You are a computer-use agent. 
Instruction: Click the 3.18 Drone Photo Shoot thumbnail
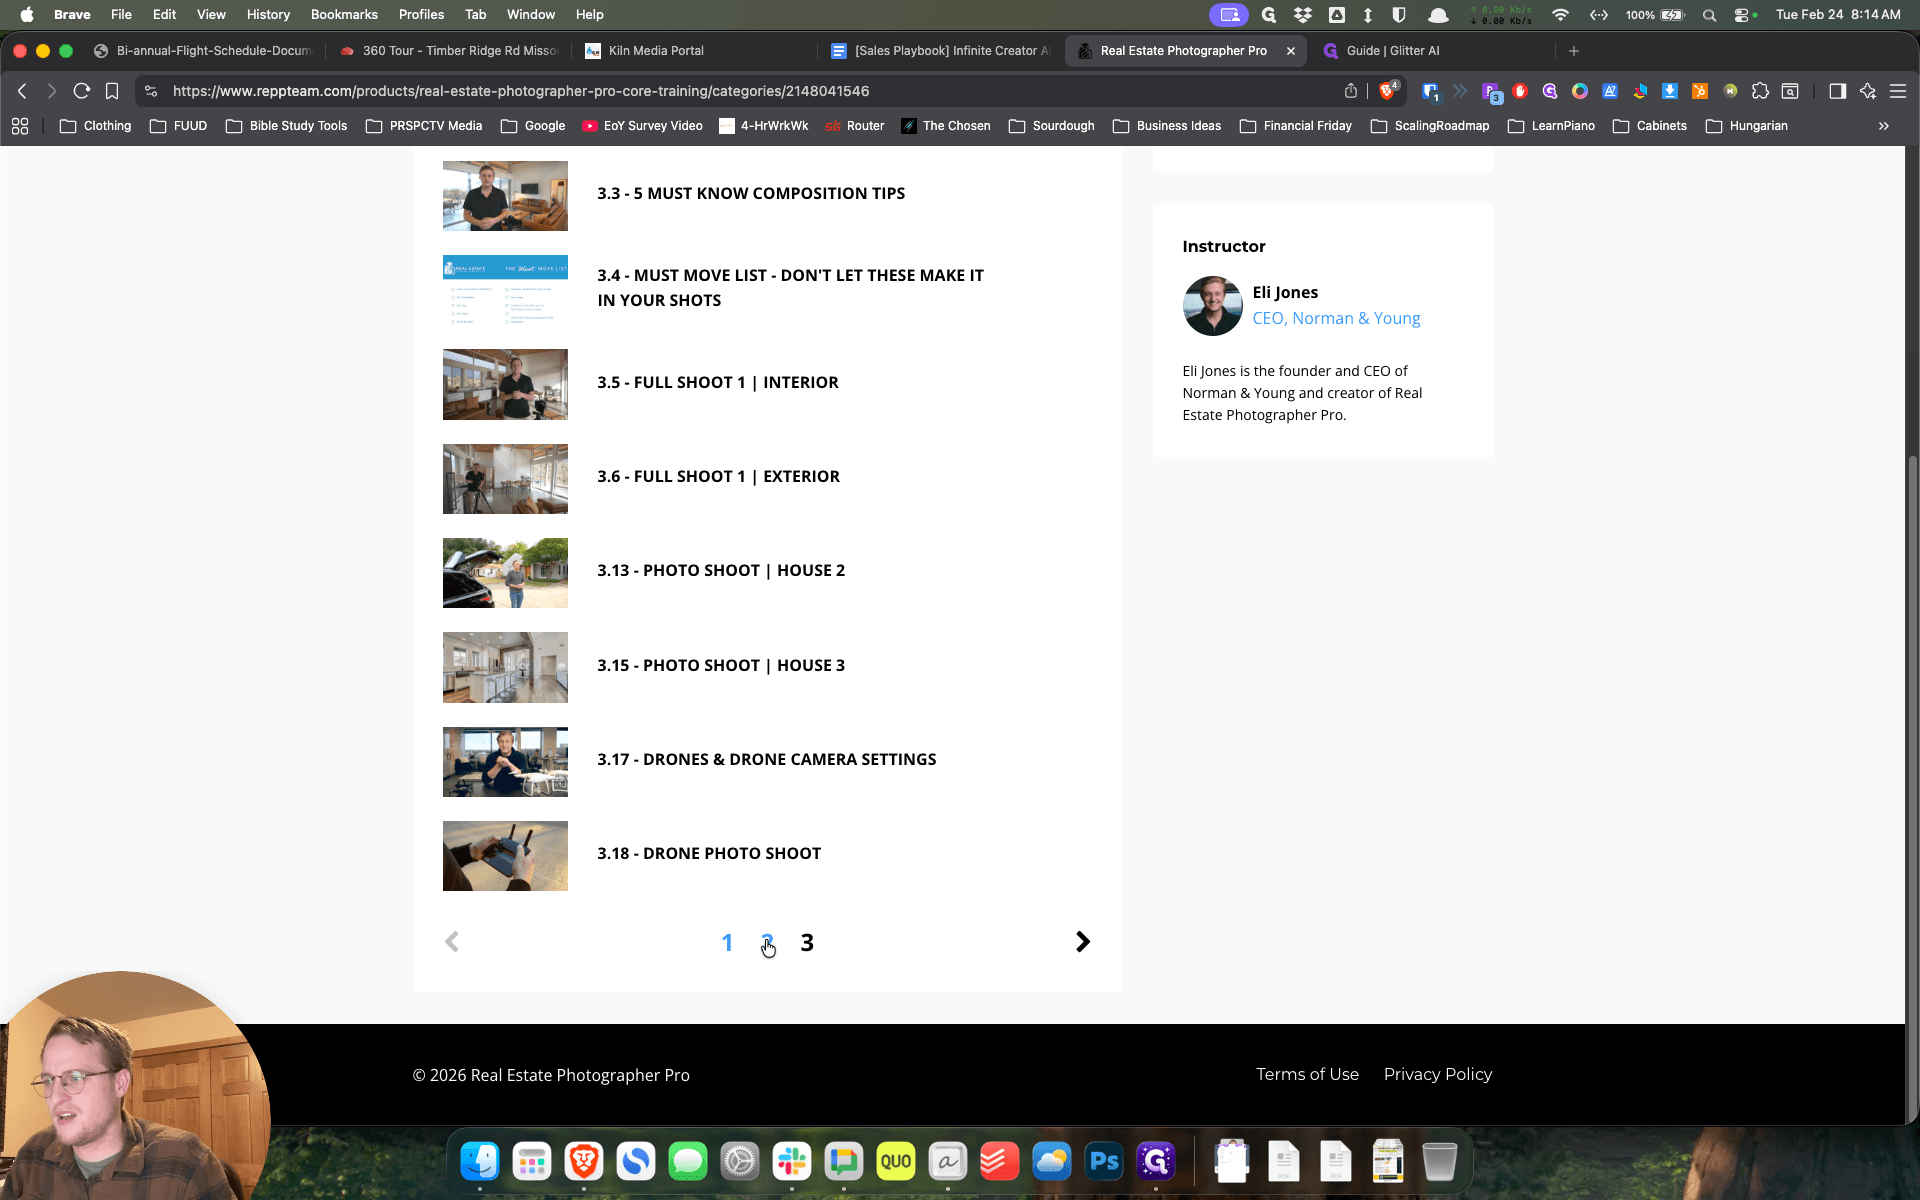point(505,856)
